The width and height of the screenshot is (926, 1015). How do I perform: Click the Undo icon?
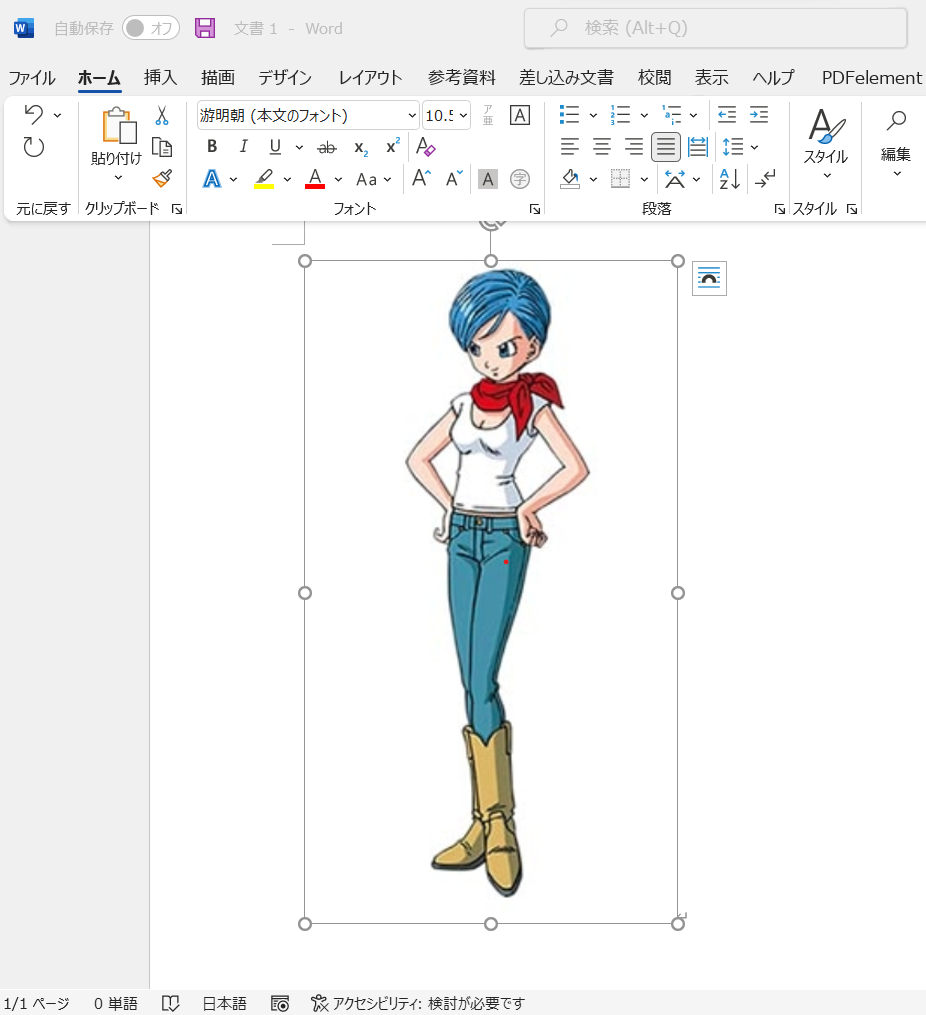[x=34, y=115]
